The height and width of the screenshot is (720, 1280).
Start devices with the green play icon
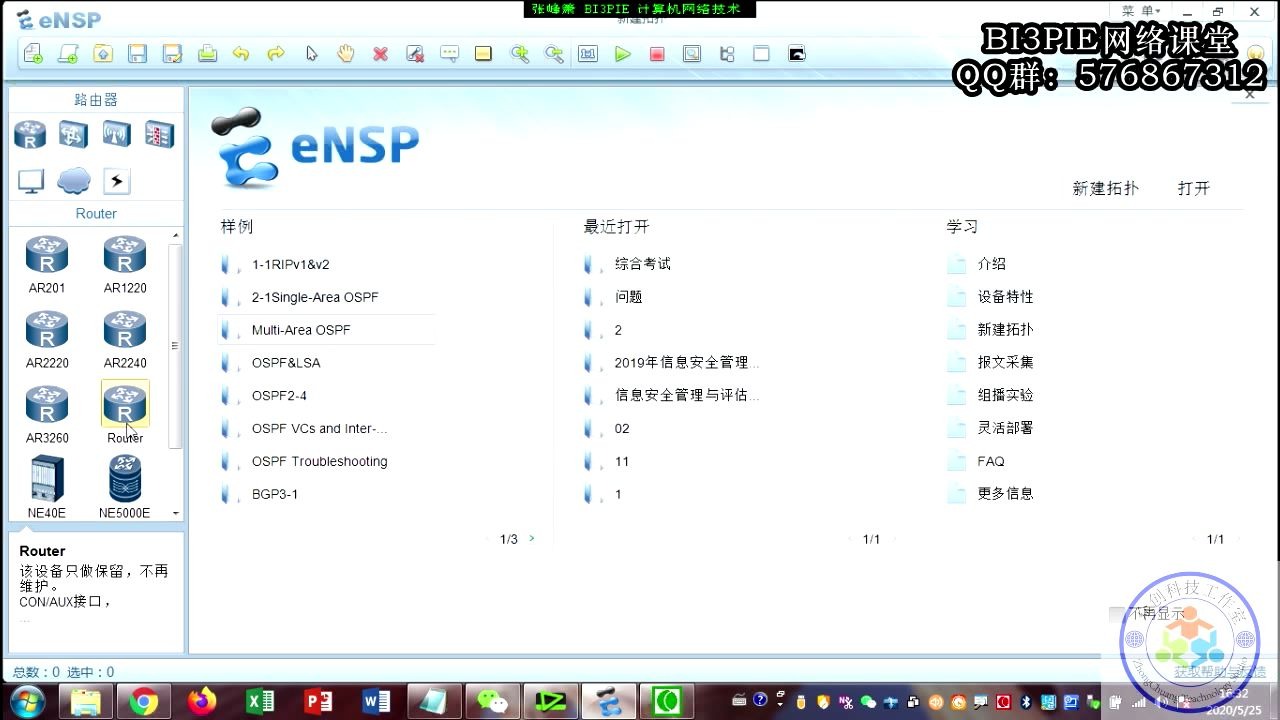tap(623, 54)
